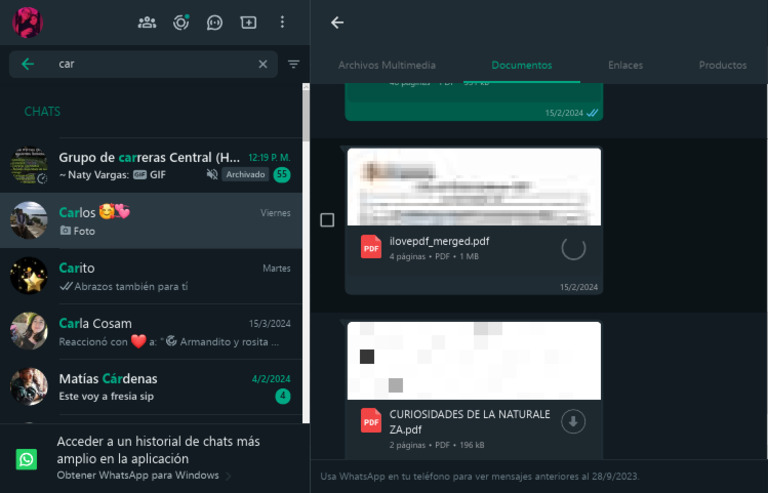Click 'Abrazos también para tí' message preview
The image size is (768, 493).
click(x=131, y=286)
